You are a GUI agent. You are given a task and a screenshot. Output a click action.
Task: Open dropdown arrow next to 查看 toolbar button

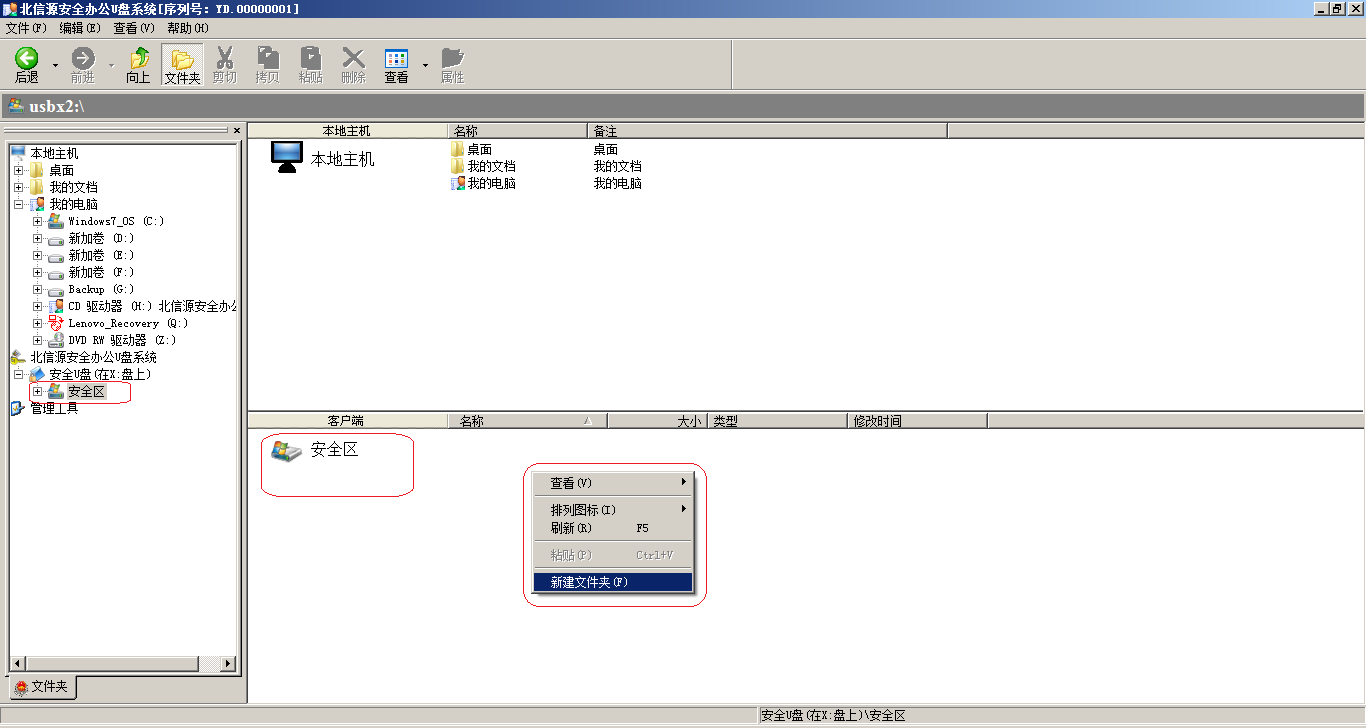(x=425, y=66)
